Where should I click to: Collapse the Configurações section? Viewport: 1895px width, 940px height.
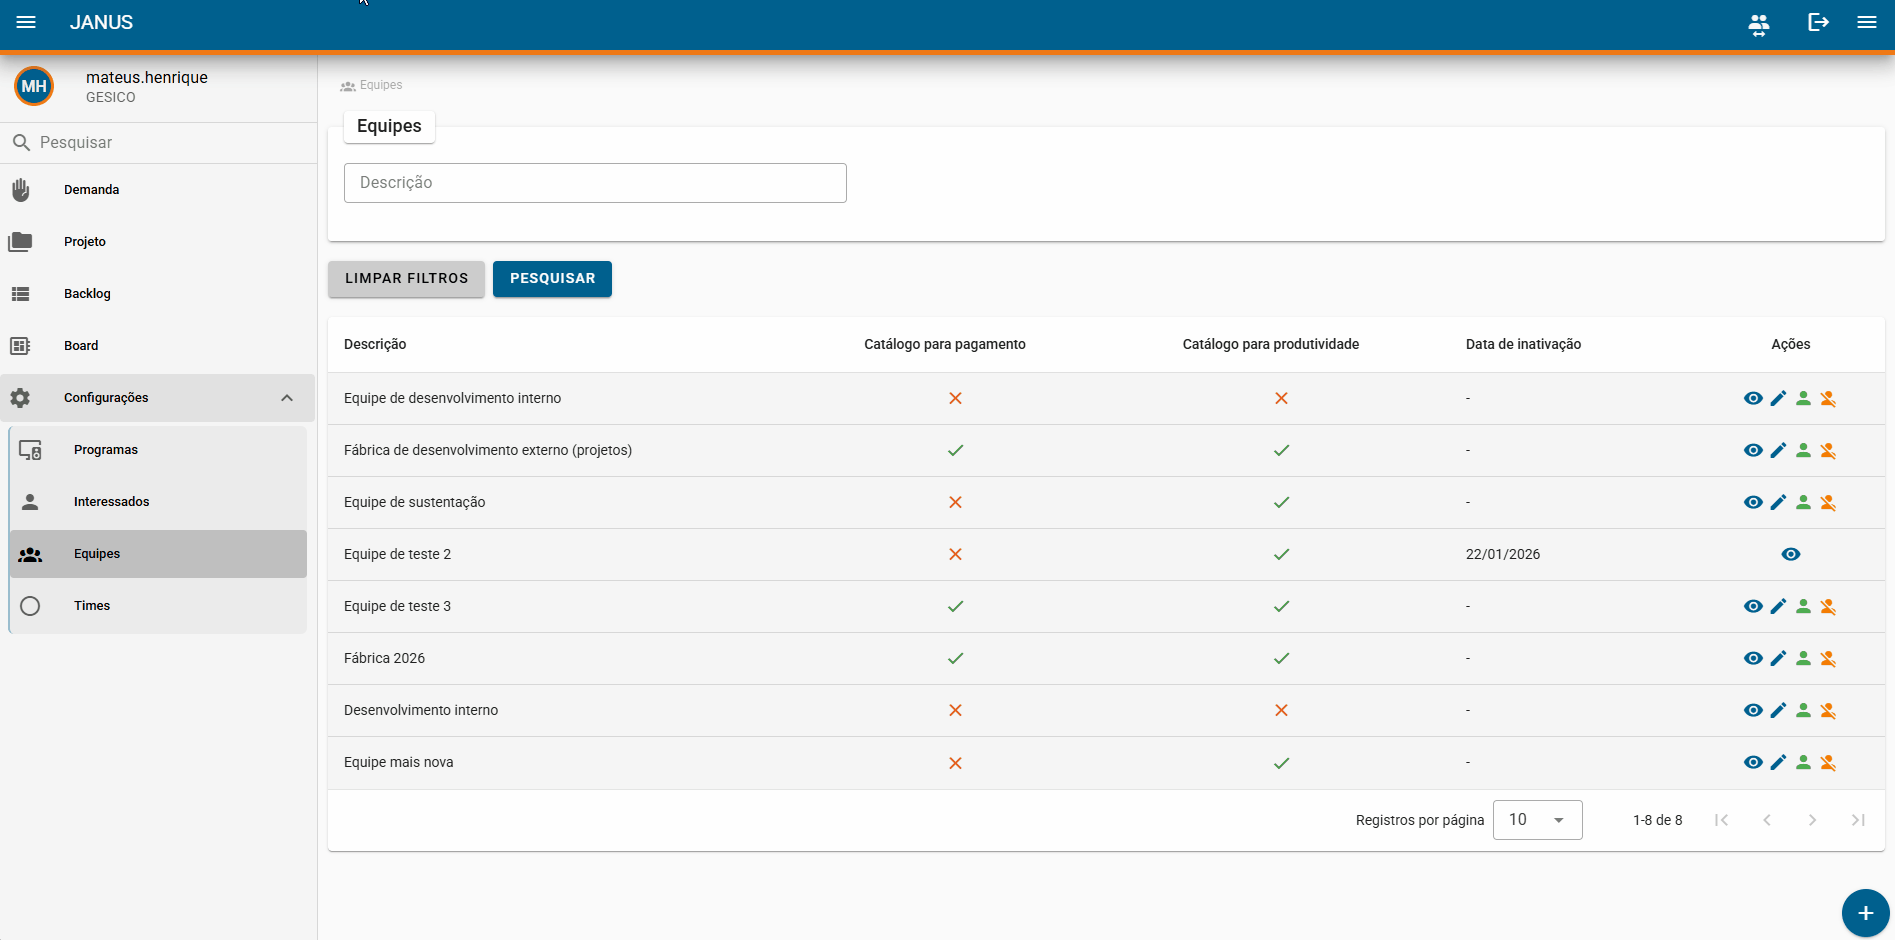(x=158, y=398)
